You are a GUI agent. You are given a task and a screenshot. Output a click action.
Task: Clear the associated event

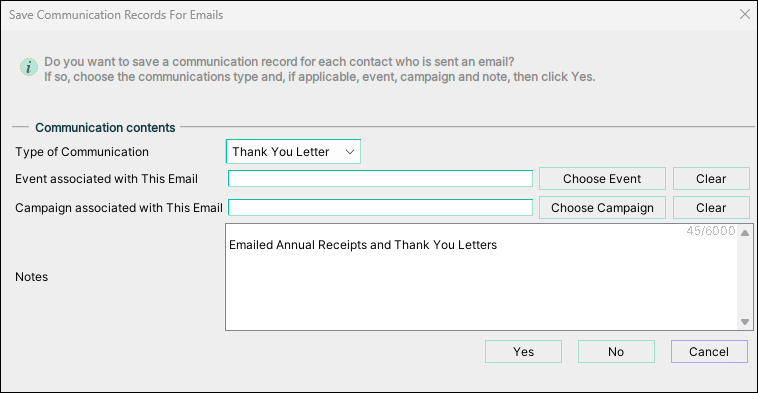coord(711,179)
